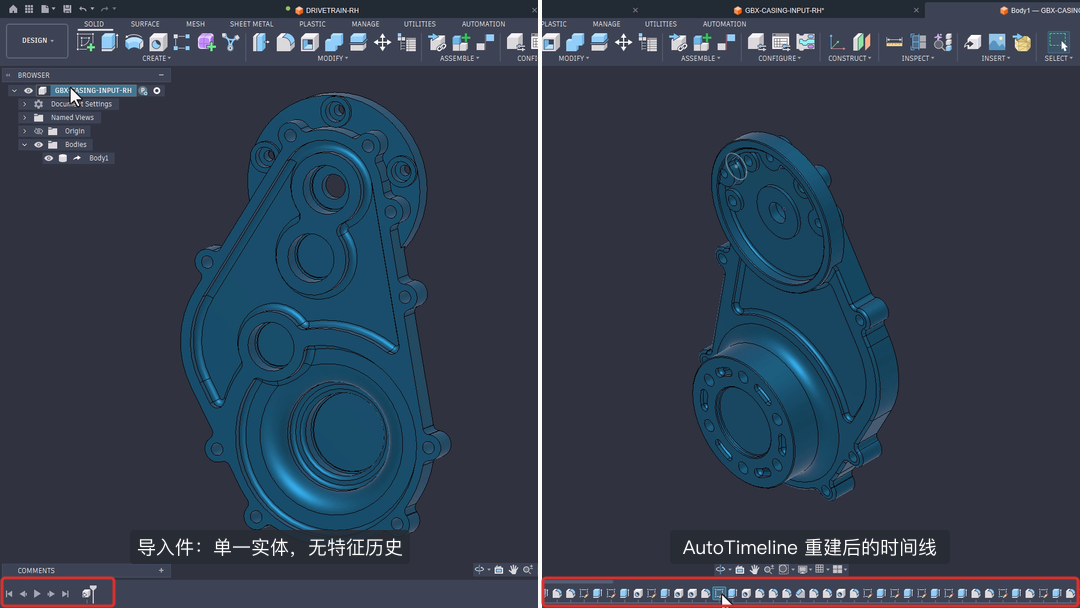Expand the Origin node

point(25,131)
